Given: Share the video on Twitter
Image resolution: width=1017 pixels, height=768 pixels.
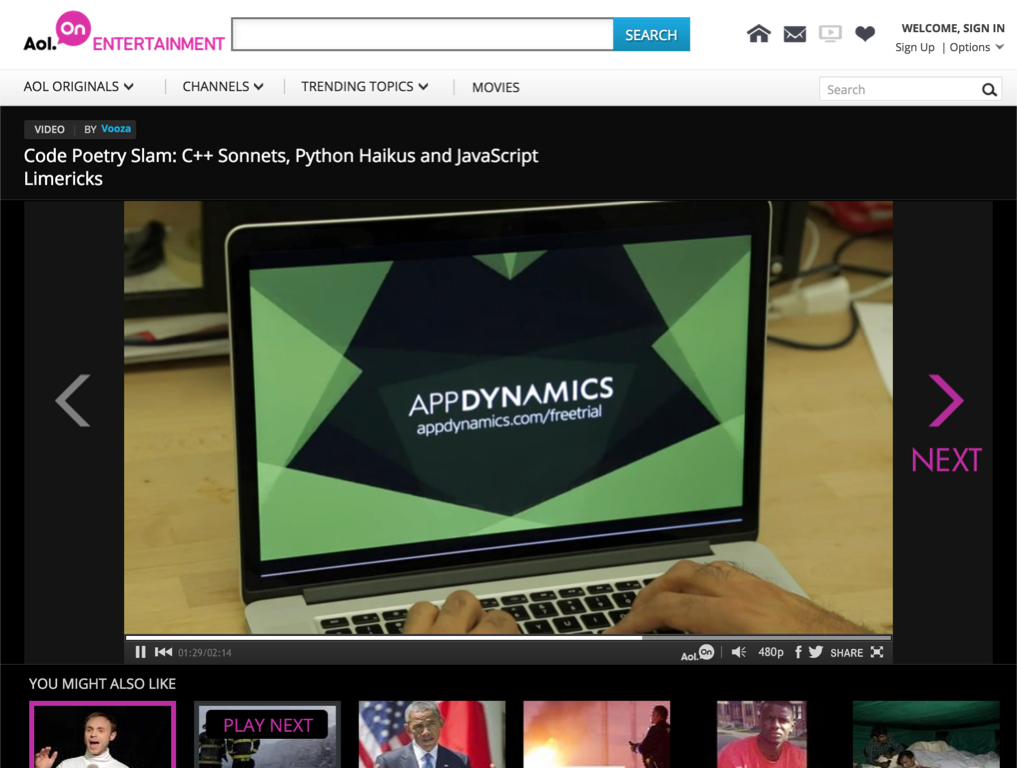Looking at the screenshot, I should (816, 652).
